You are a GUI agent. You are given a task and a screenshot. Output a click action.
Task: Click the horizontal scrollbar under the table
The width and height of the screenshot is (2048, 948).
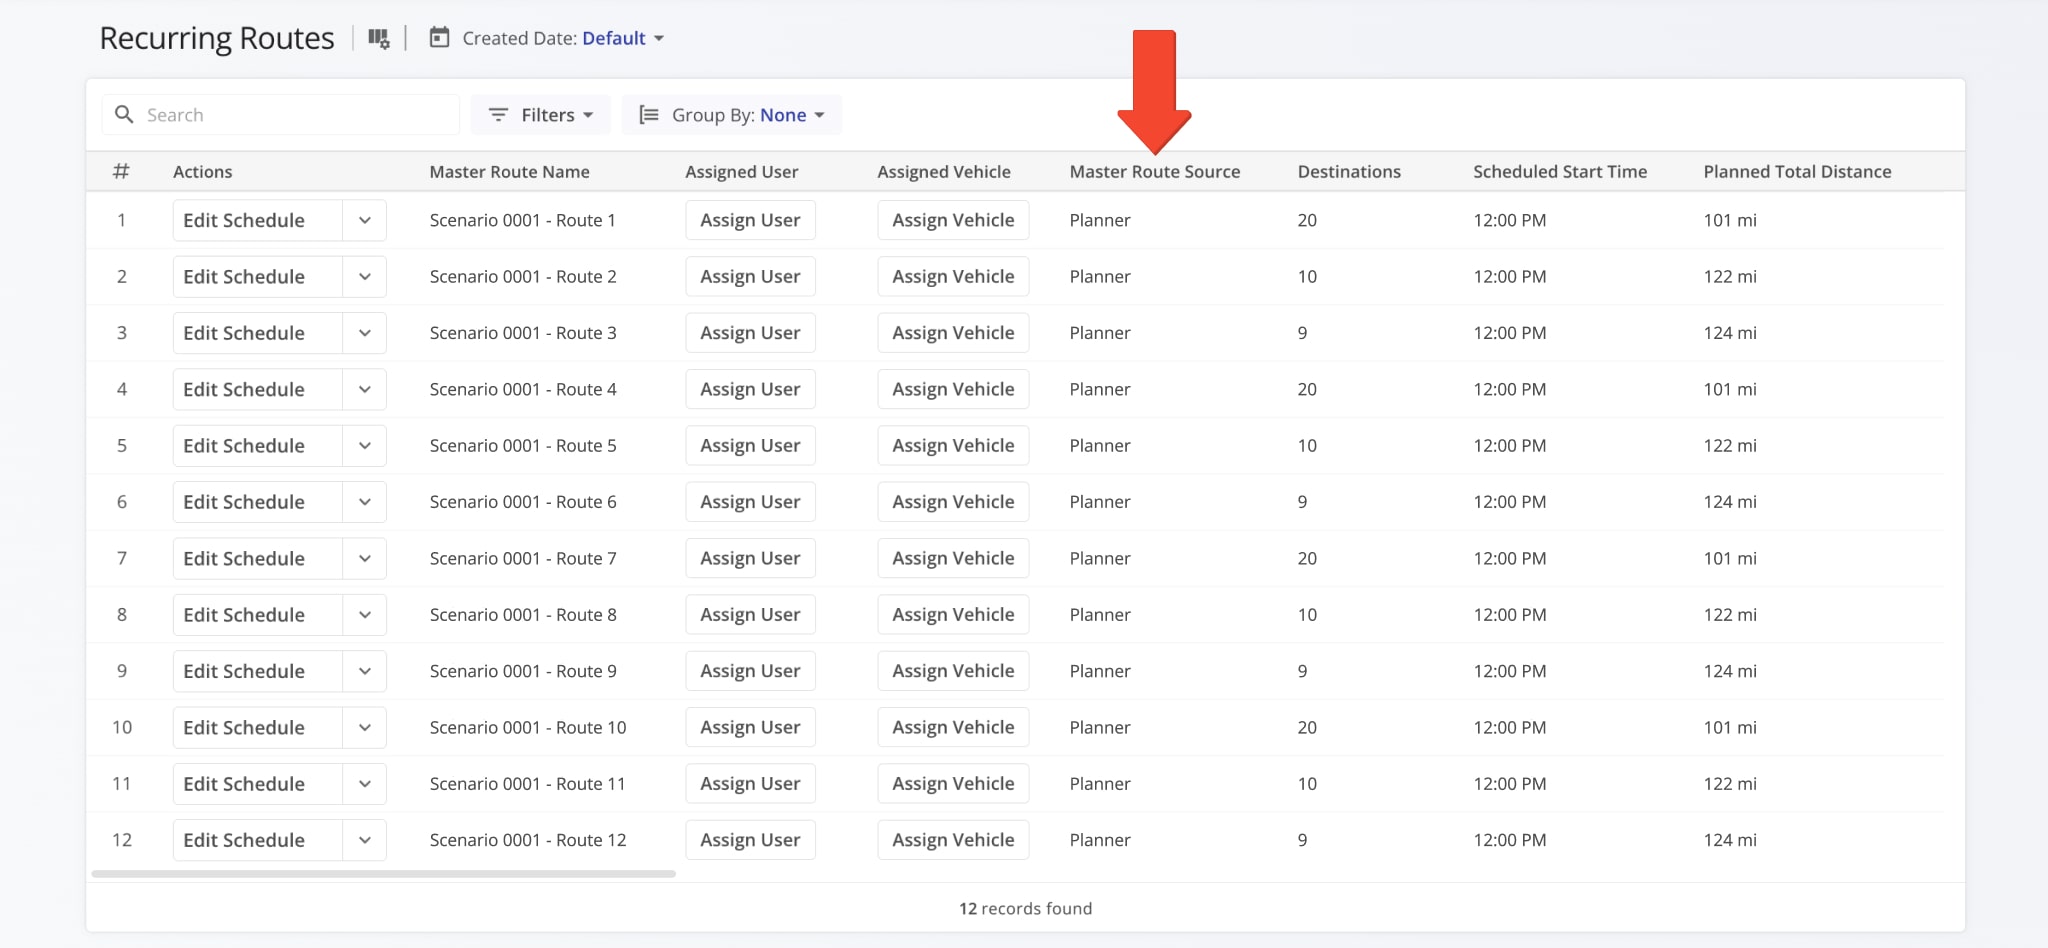click(383, 874)
